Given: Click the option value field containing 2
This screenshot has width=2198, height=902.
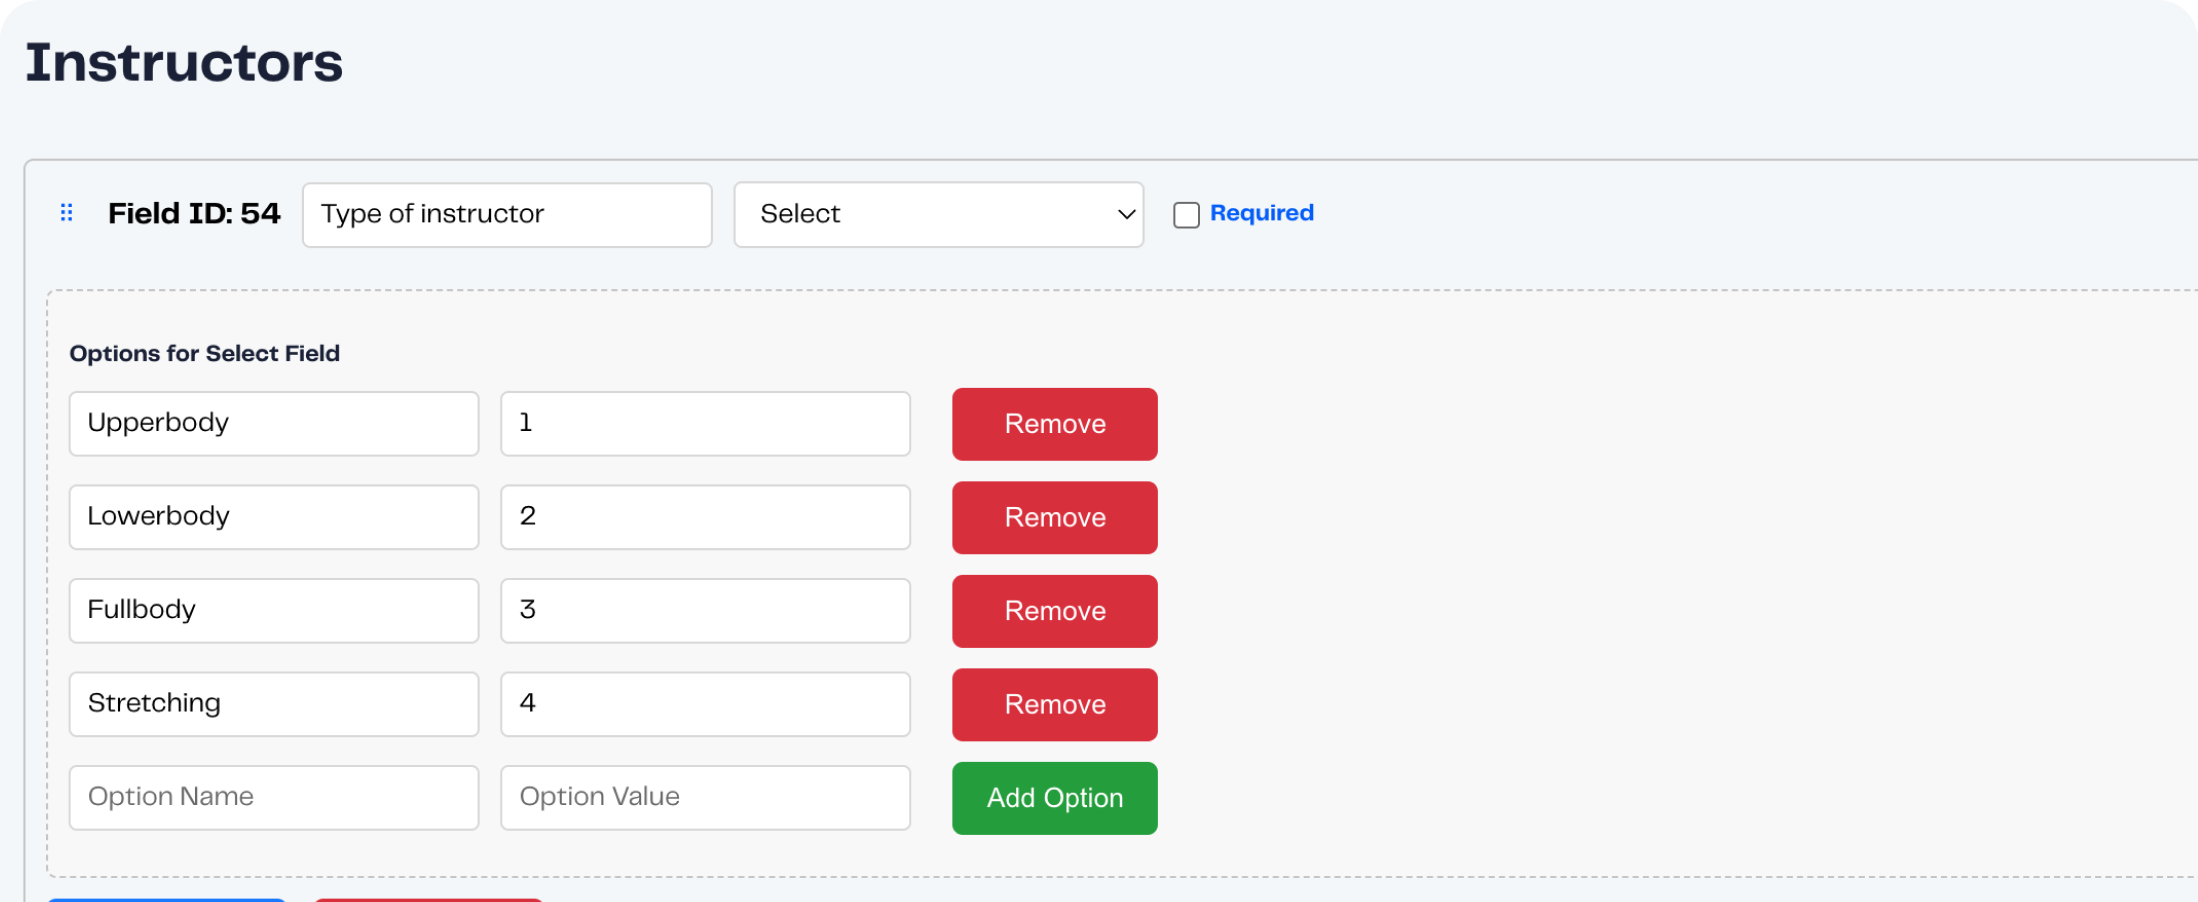Looking at the screenshot, I should (x=705, y=517).
